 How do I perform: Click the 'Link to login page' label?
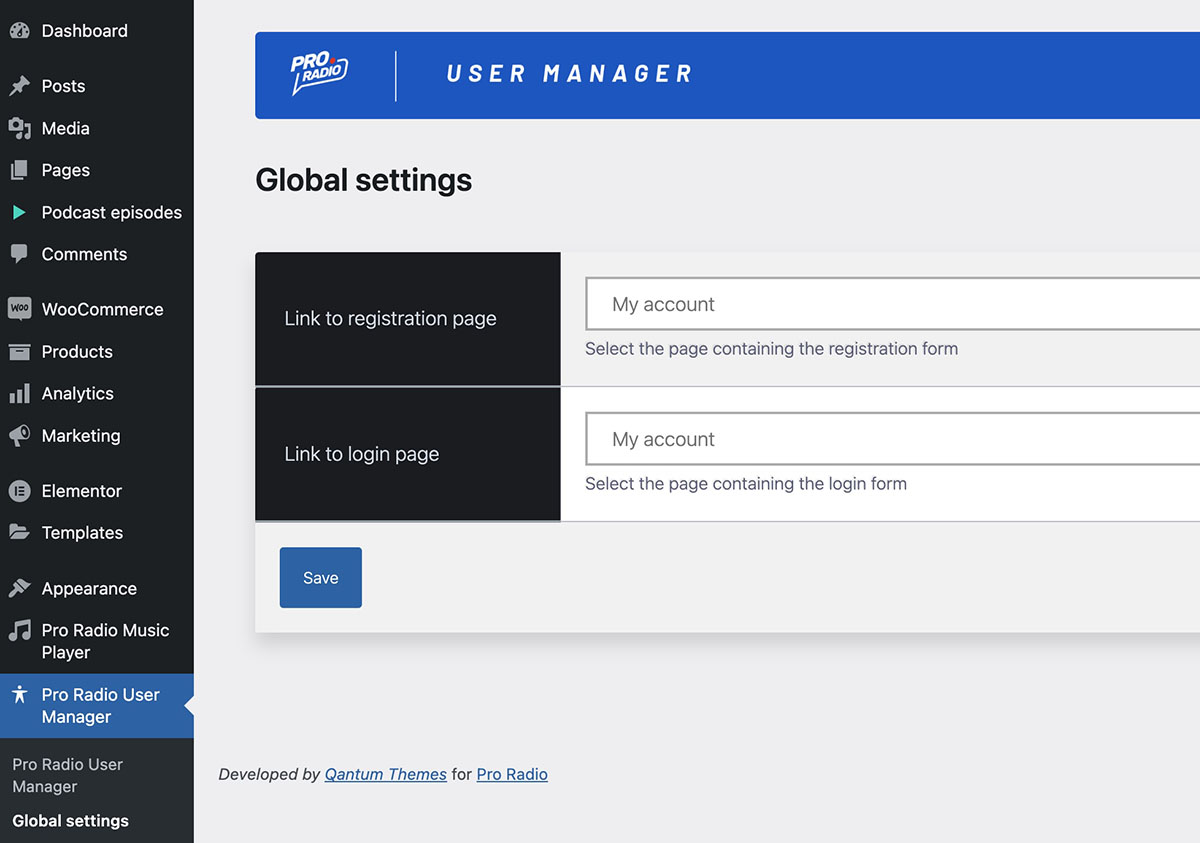click(362, 454)
